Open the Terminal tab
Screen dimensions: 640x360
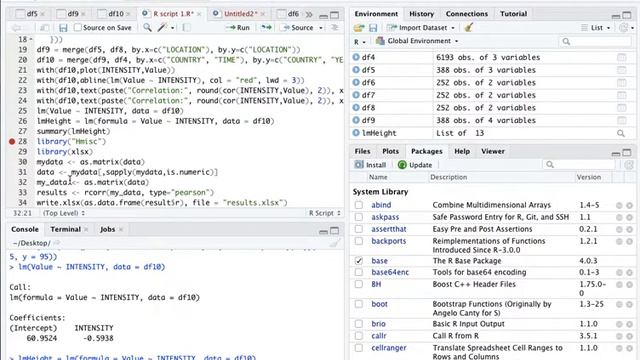(x=65, y=229)
